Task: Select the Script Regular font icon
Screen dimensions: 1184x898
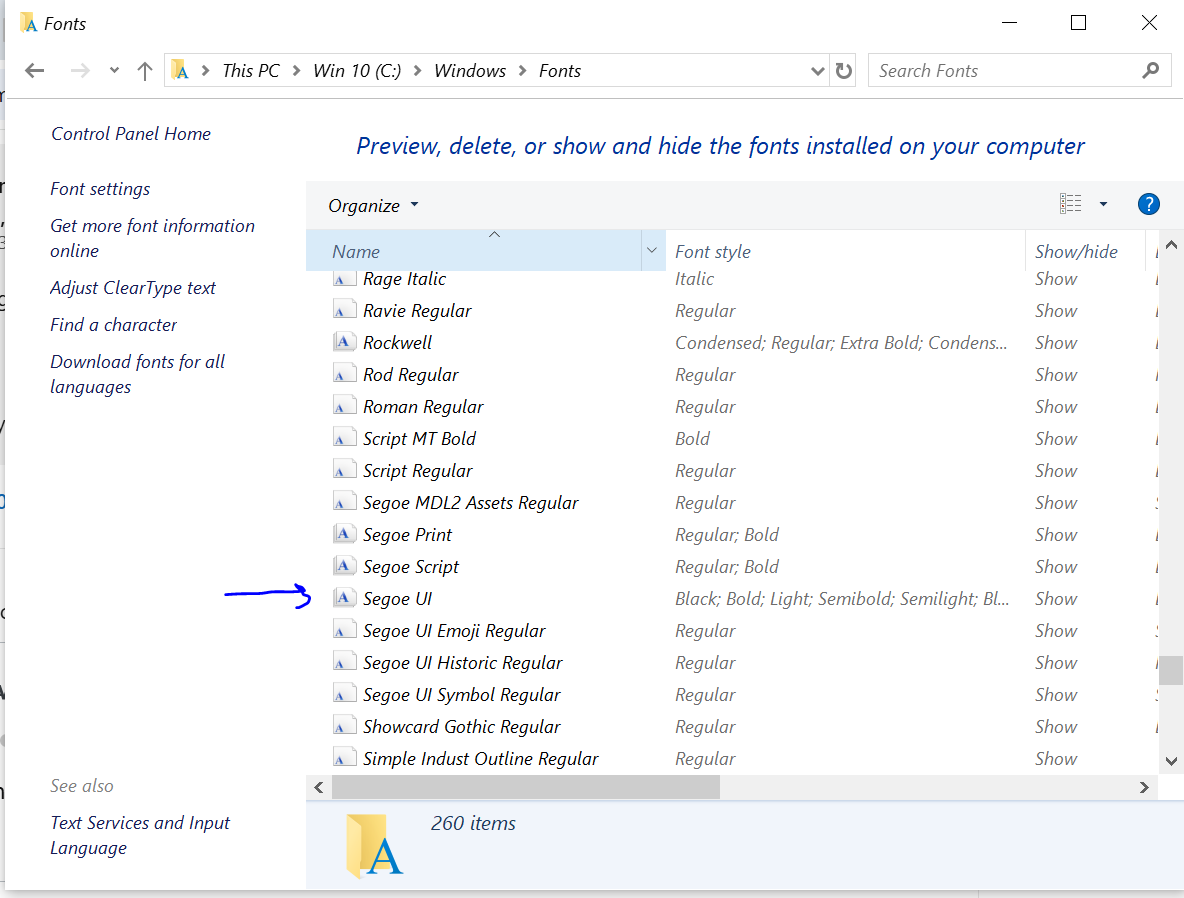Action: [344, 471]
